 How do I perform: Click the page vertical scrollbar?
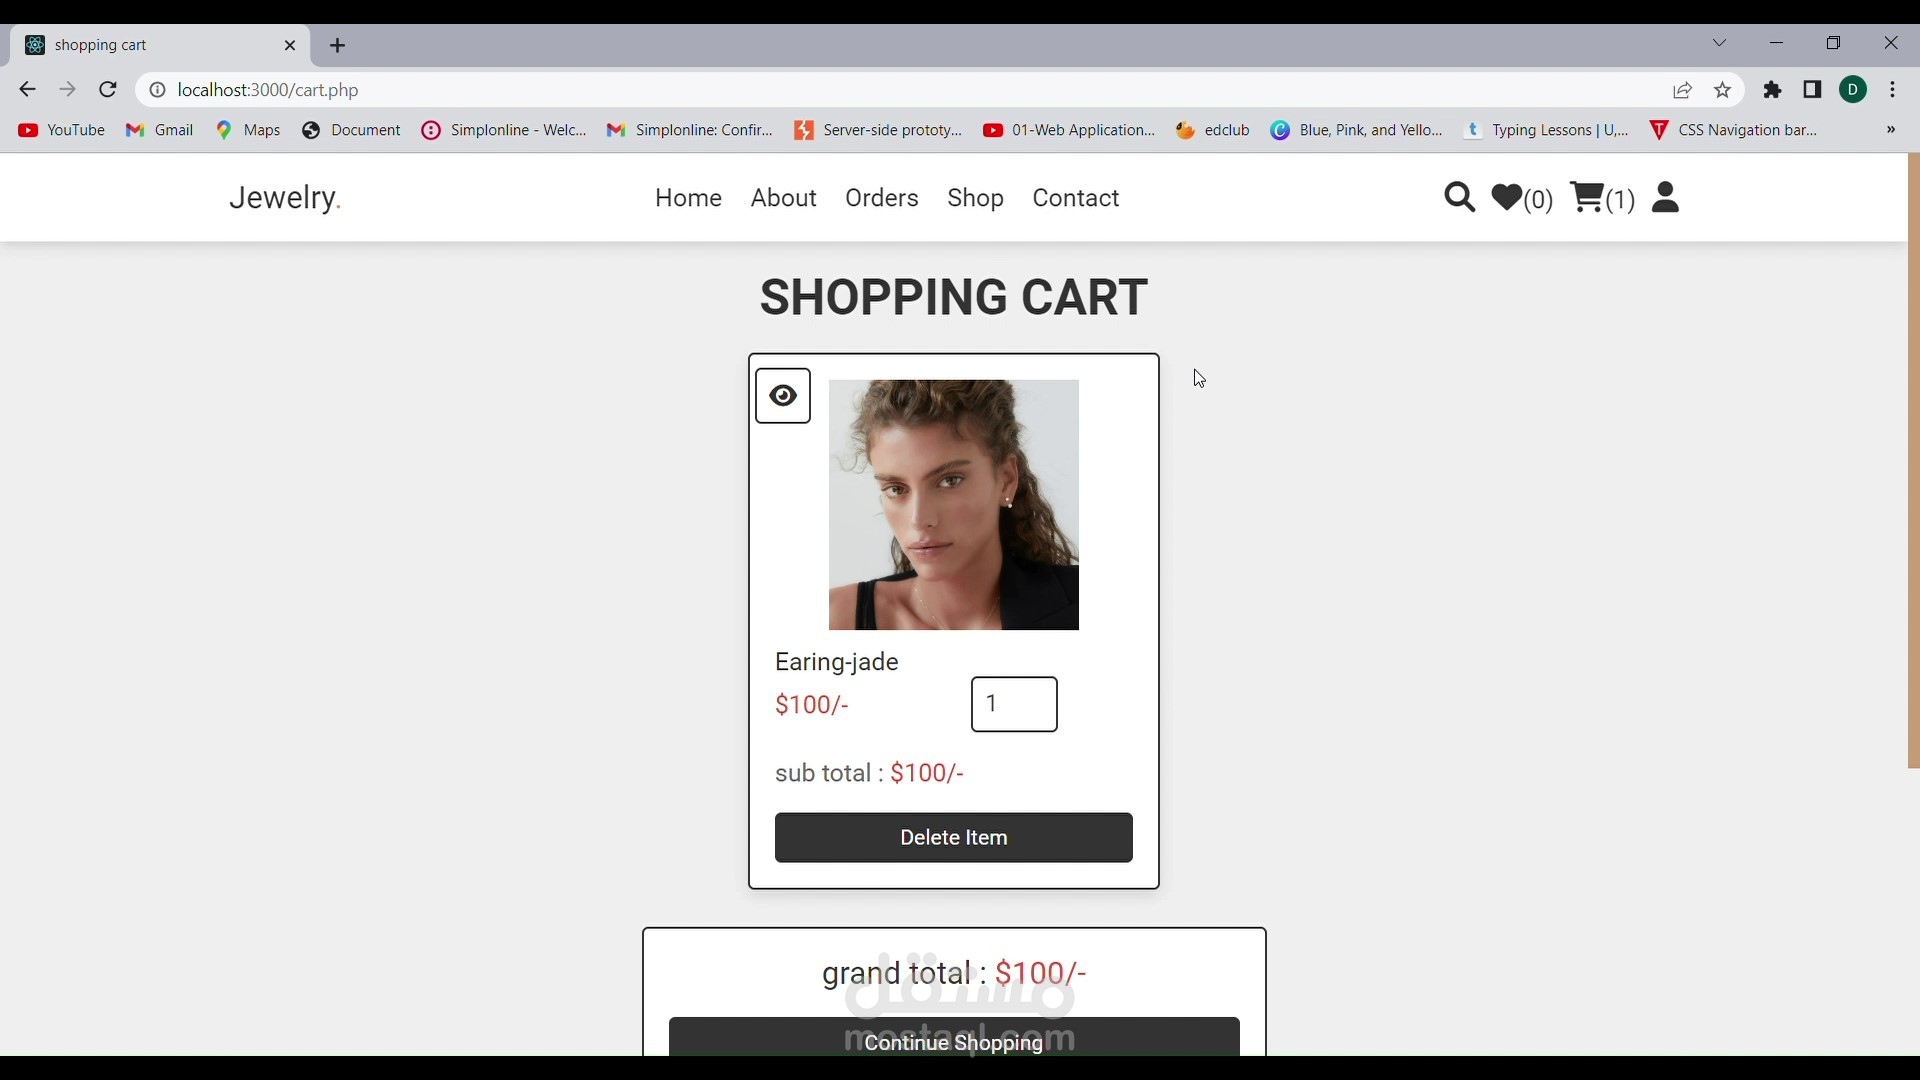click(x=1913, y=460)
